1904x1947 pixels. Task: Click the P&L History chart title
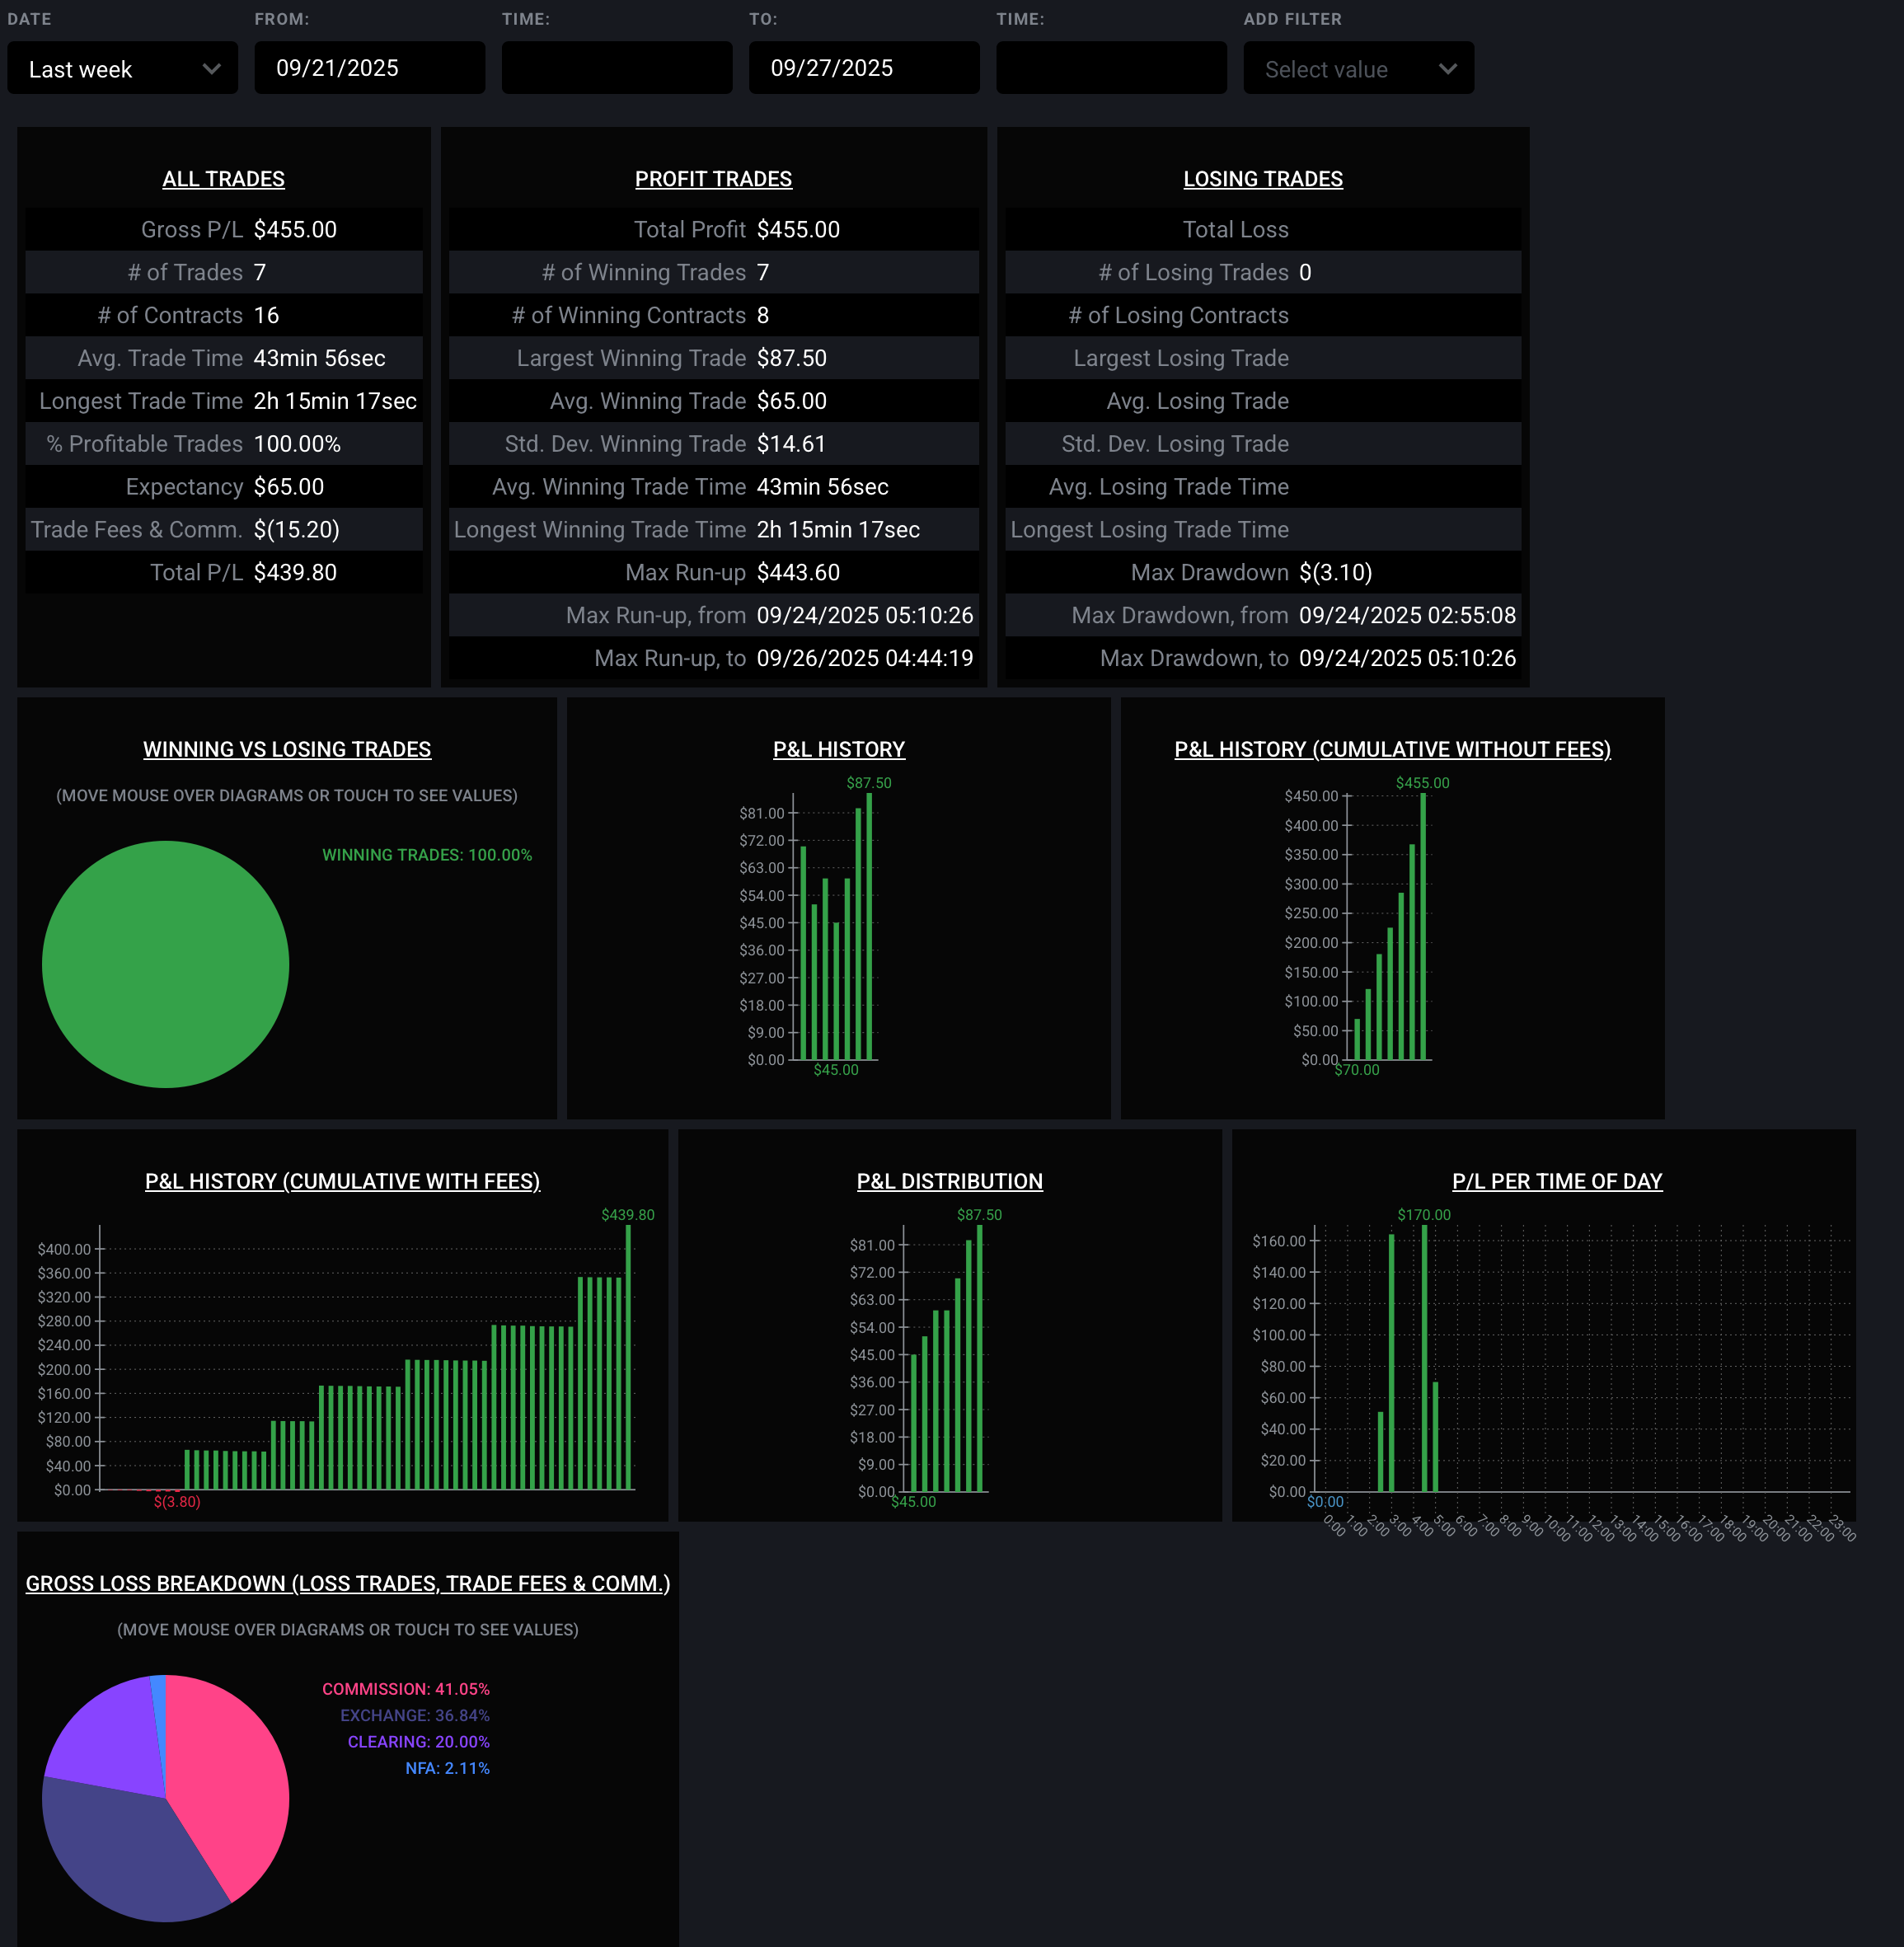click(838, 749)
